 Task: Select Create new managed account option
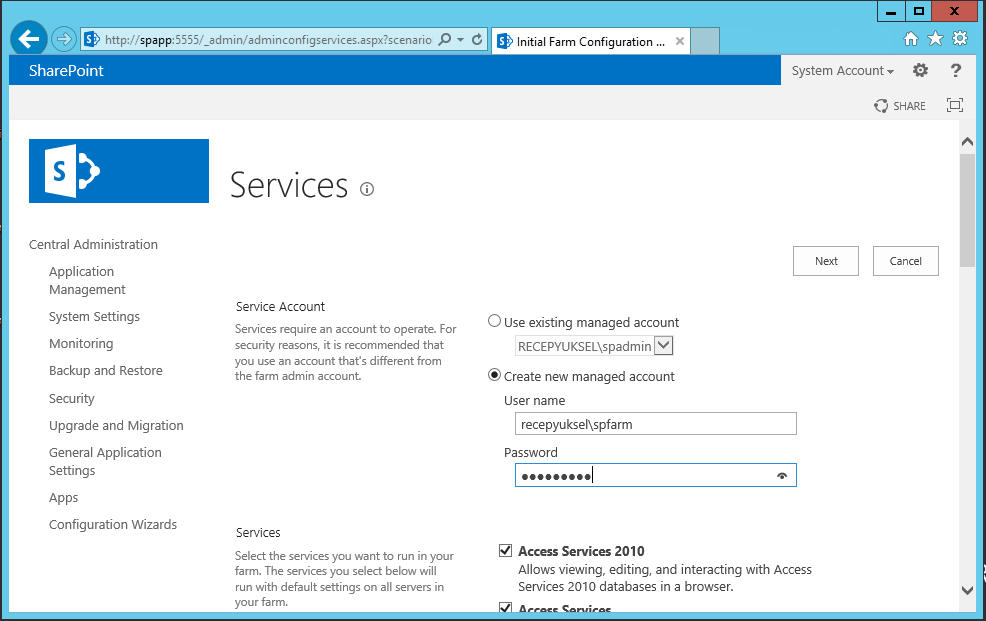(495, 375)
